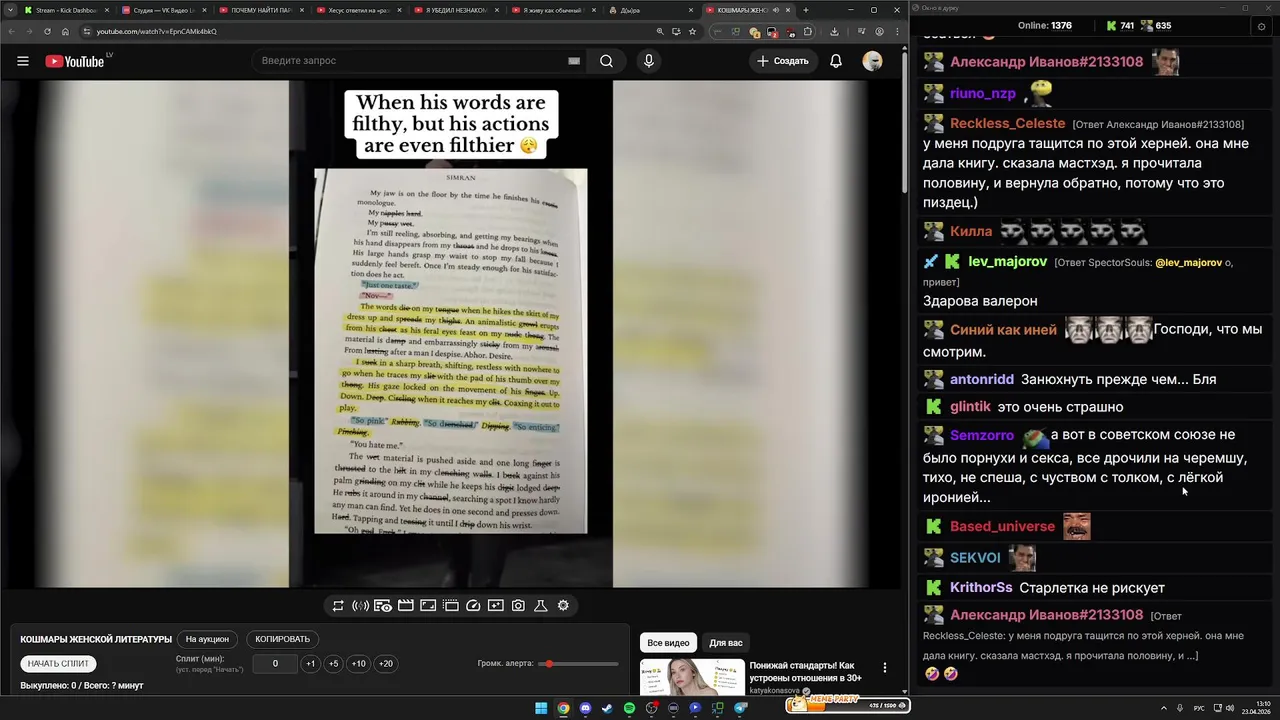Open browser downloads icon

point(834,31)
